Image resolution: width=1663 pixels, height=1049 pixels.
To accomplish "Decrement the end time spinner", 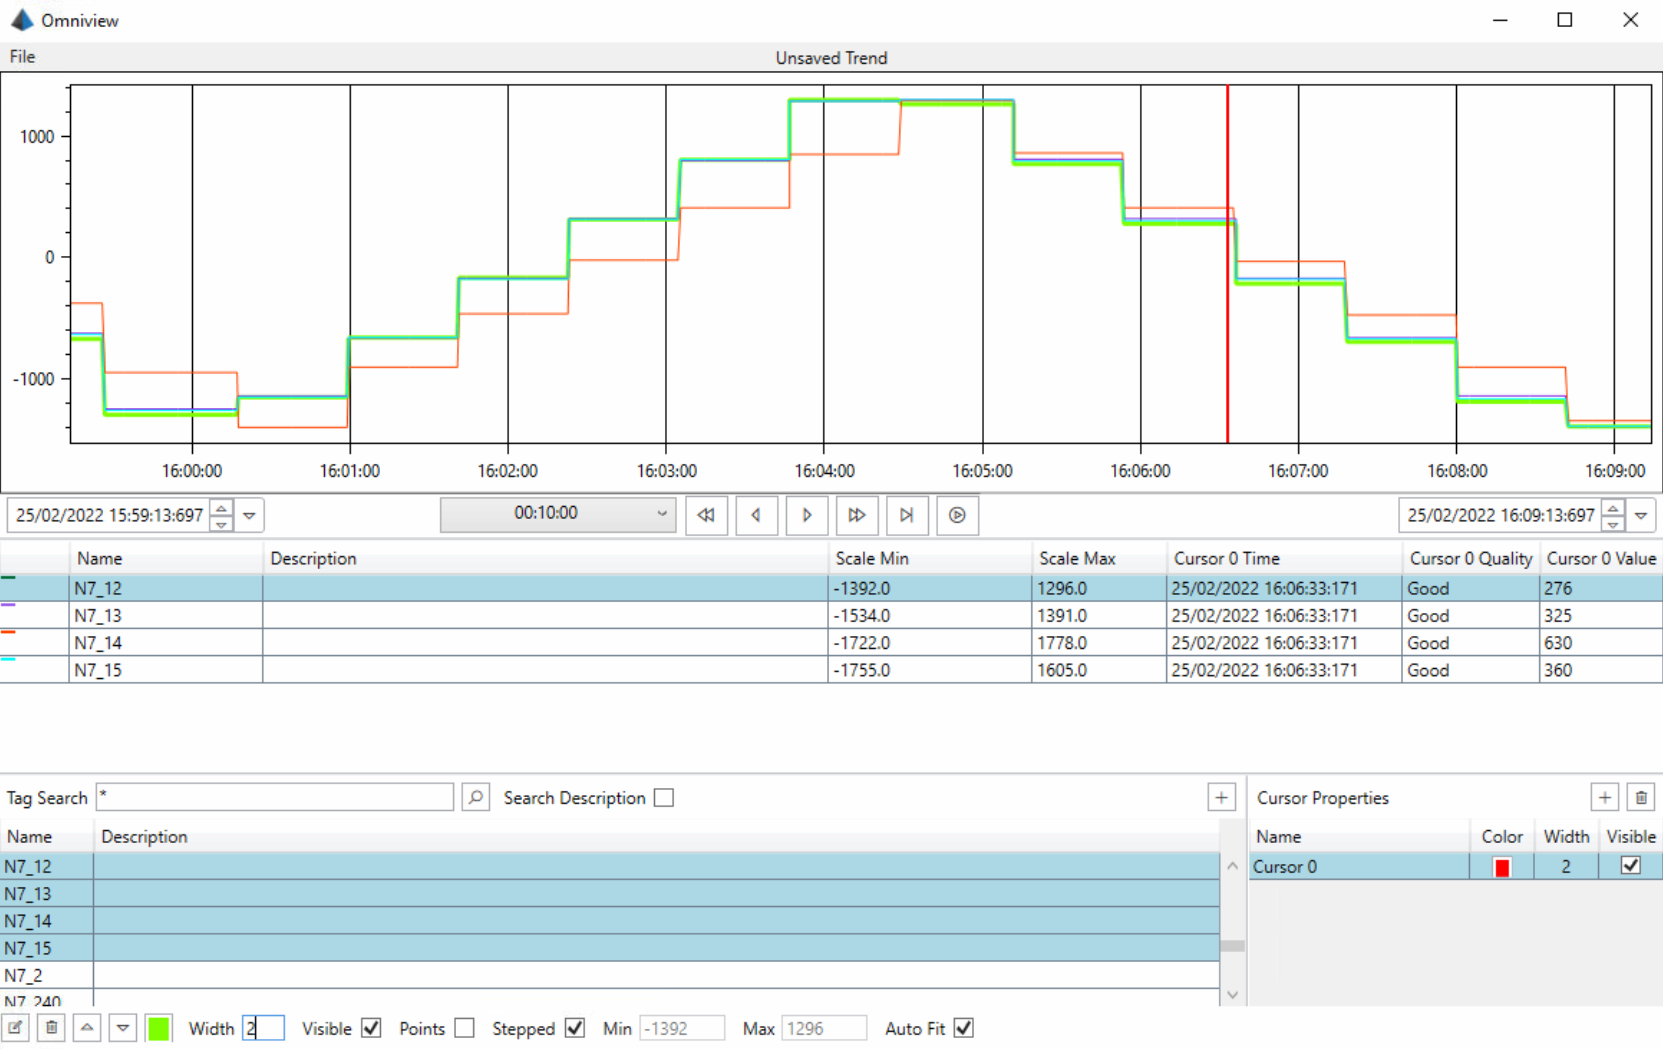I will (1613, 524).
